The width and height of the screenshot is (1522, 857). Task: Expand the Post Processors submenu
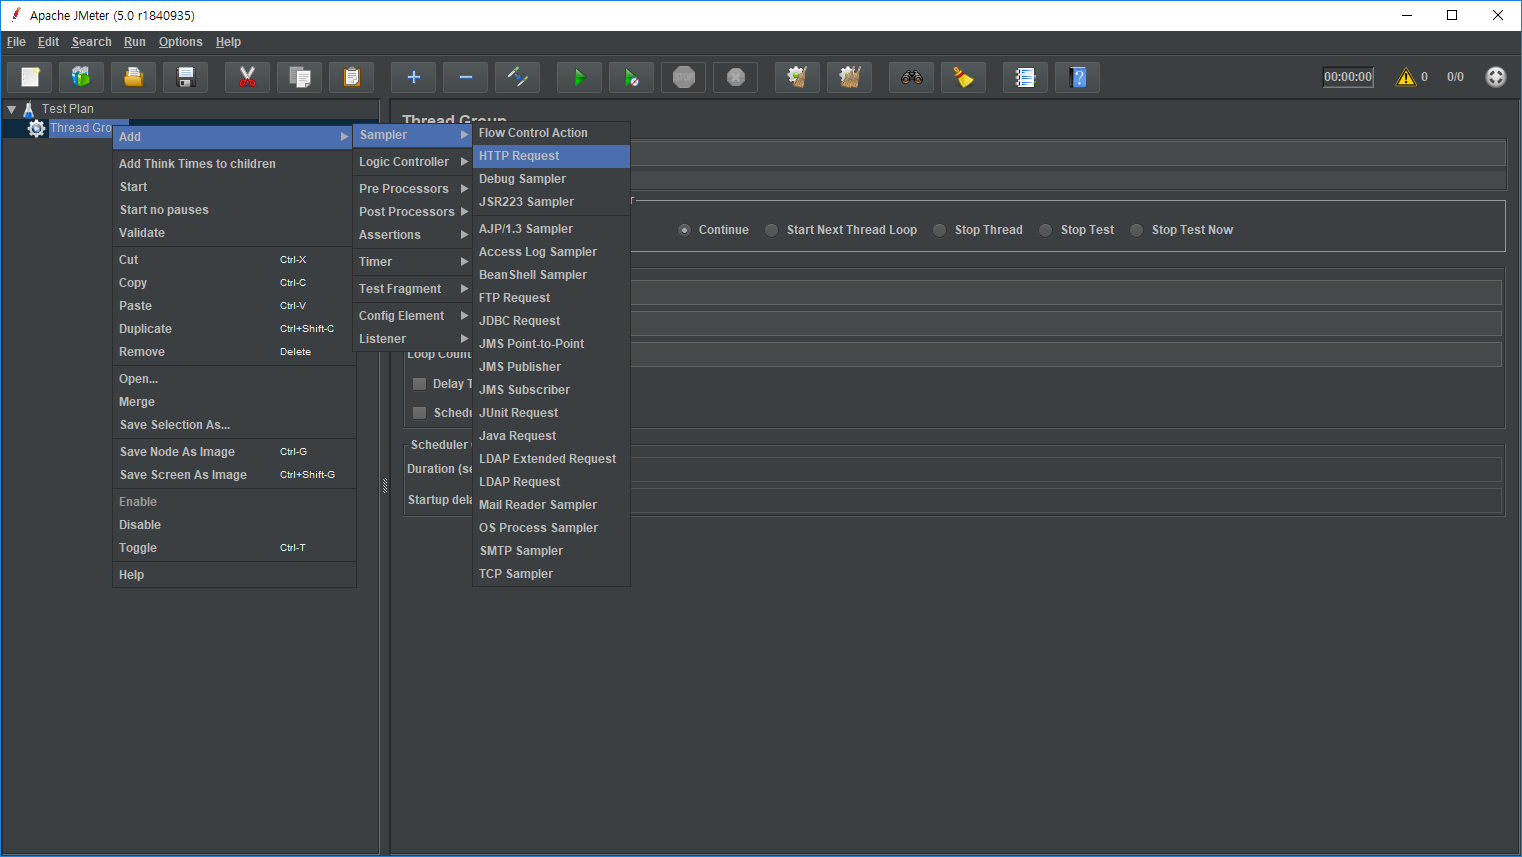tap(413, 212)
